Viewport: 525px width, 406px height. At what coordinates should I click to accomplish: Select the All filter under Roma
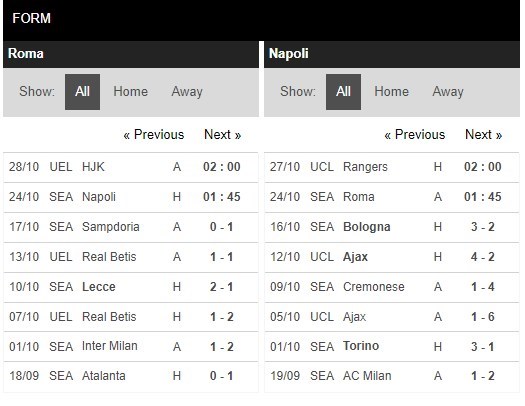pyautogui.click(x=82, y=92)
